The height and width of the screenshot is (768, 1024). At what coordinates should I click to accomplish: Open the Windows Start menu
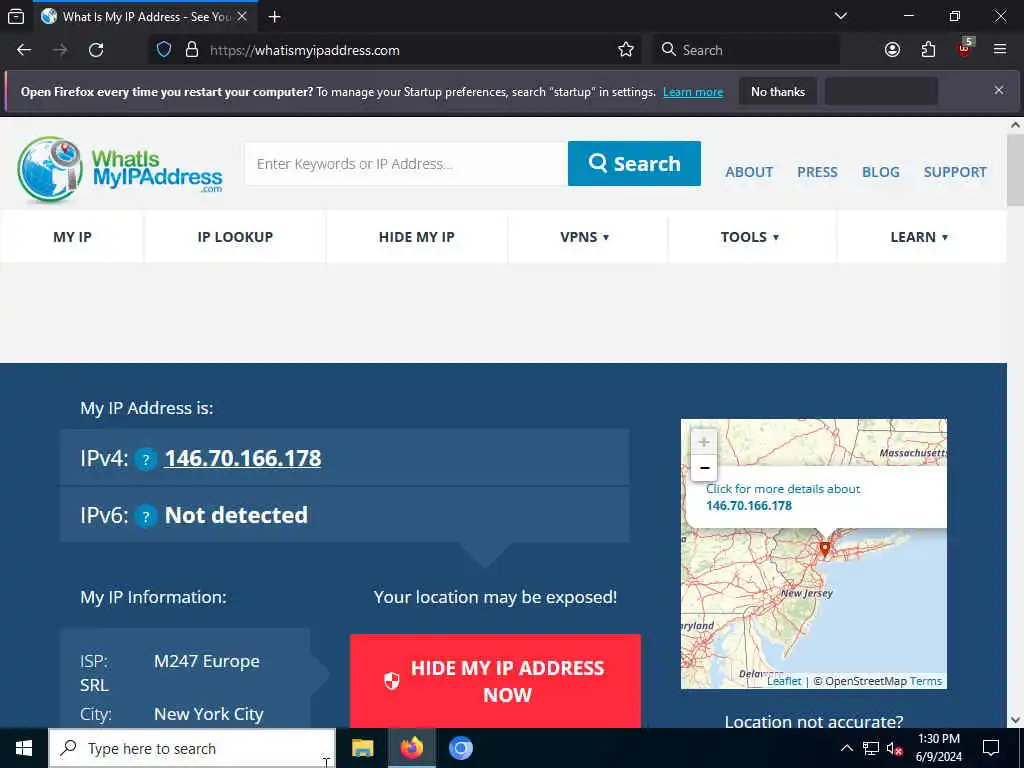(x=24, y=748)
